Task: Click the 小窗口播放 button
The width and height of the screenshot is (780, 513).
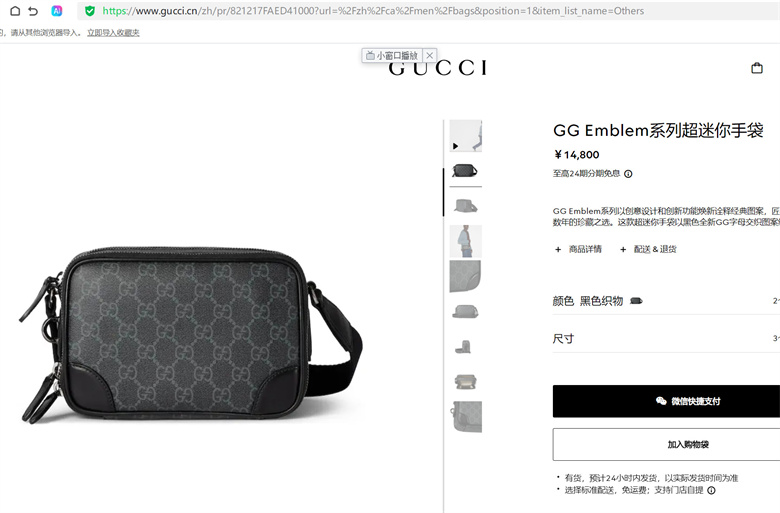Action: pyautogui.click(x=392, y=55)
